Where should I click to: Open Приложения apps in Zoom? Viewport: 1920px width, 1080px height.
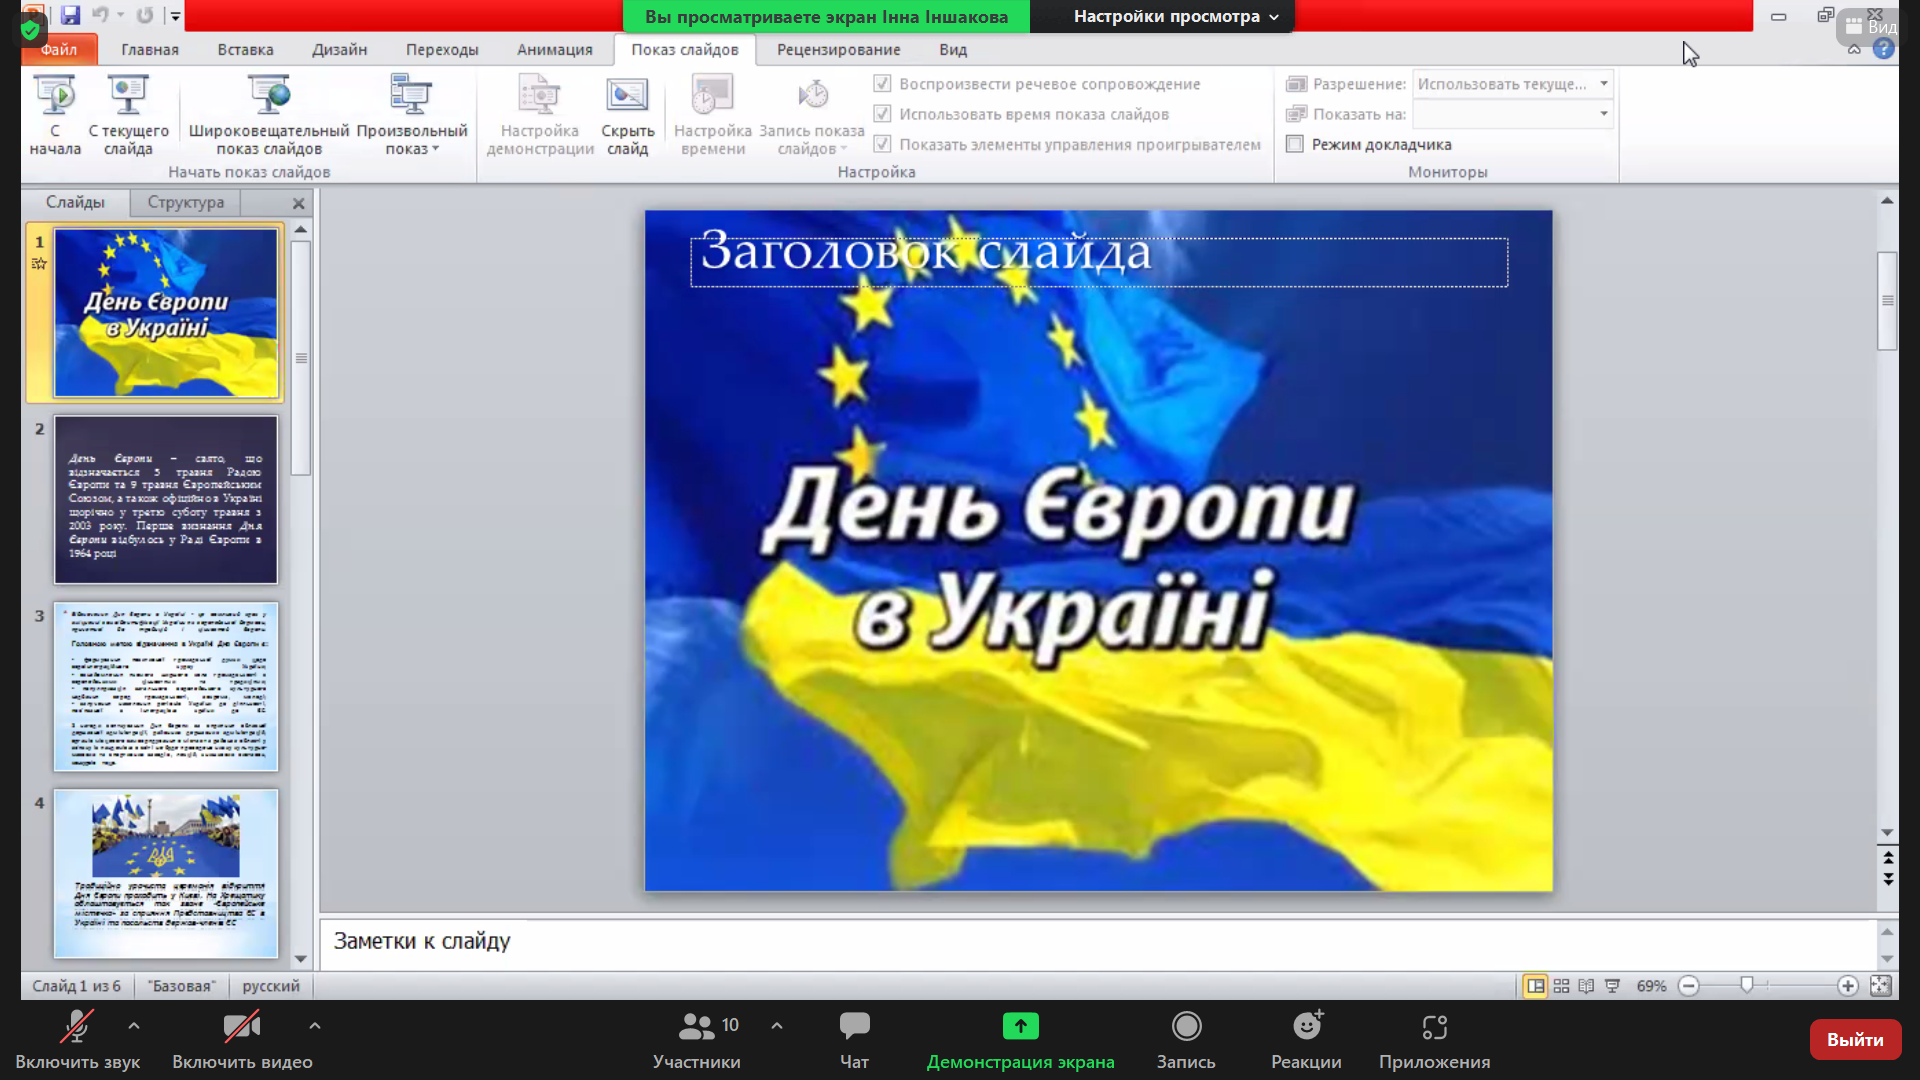(x=1434, y=1040)
